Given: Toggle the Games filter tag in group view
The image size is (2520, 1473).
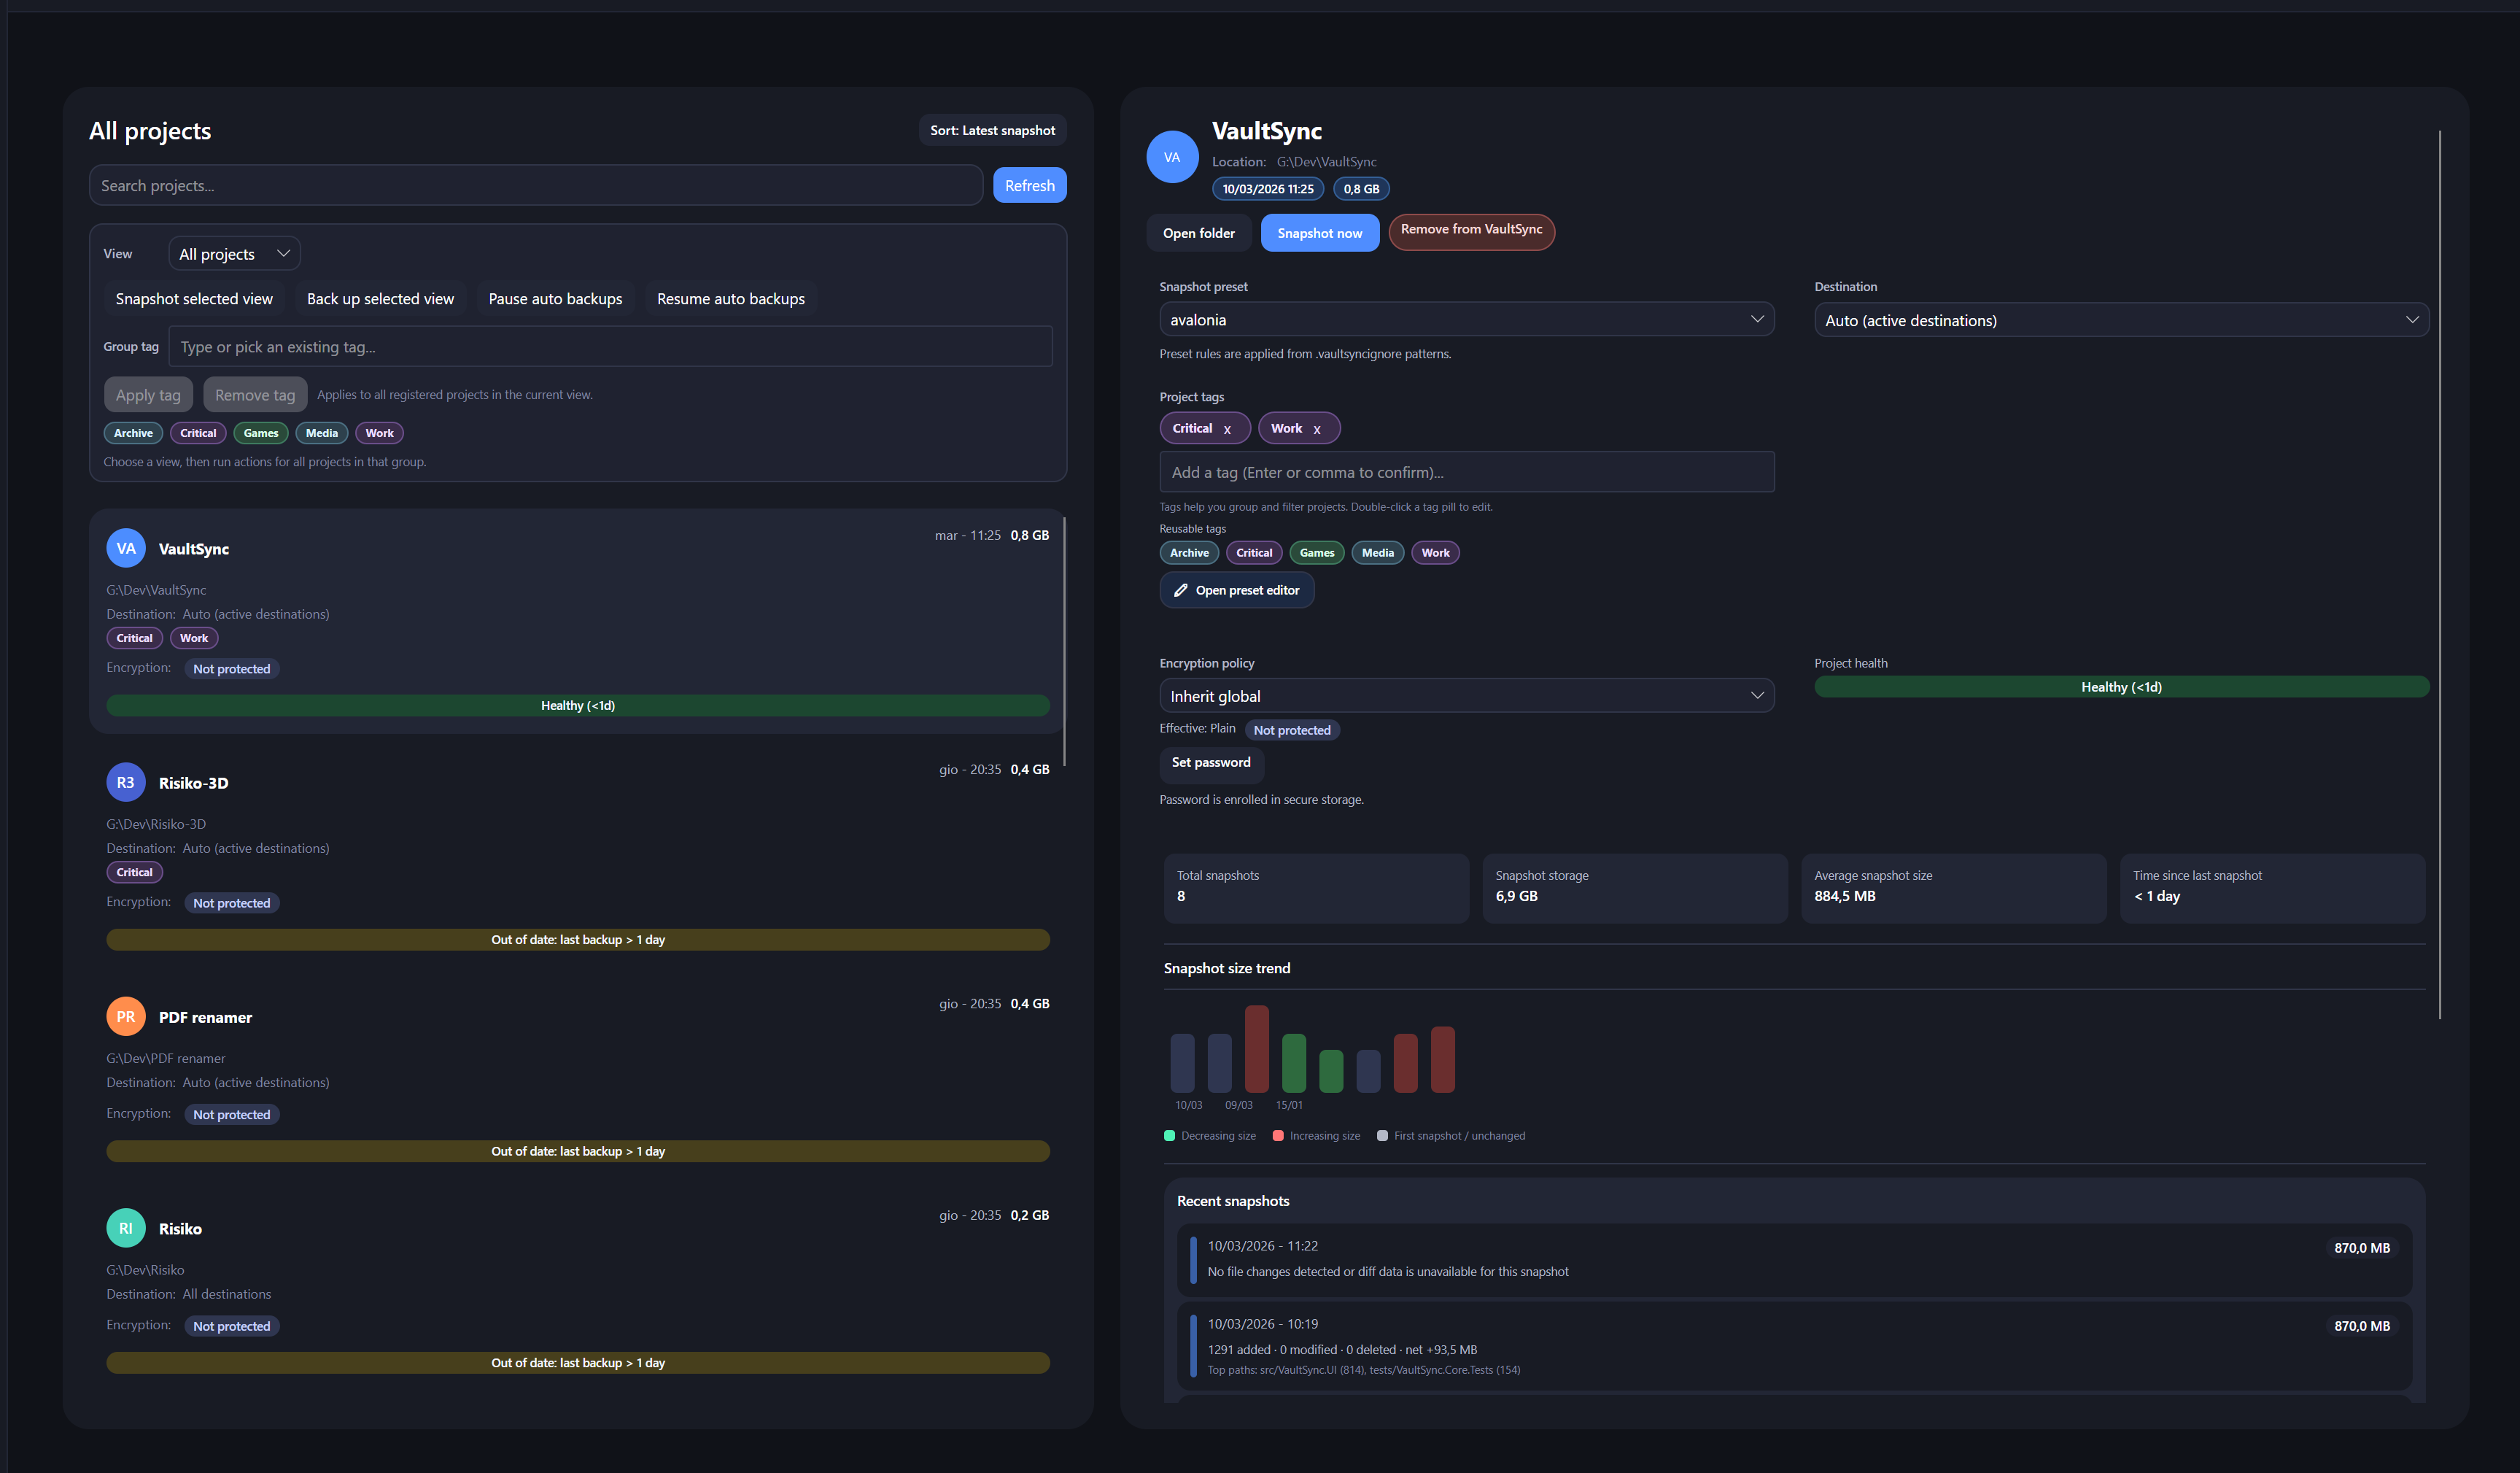Looking at the screenshot, I should (261, 433).
